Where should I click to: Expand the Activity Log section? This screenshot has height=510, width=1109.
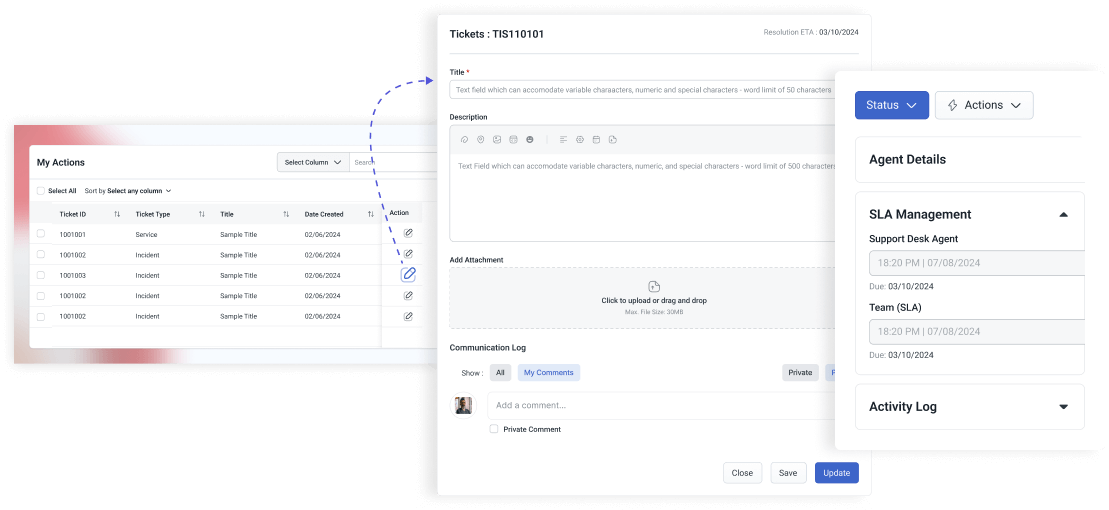pyautogui.click(x=1063, y=407)
